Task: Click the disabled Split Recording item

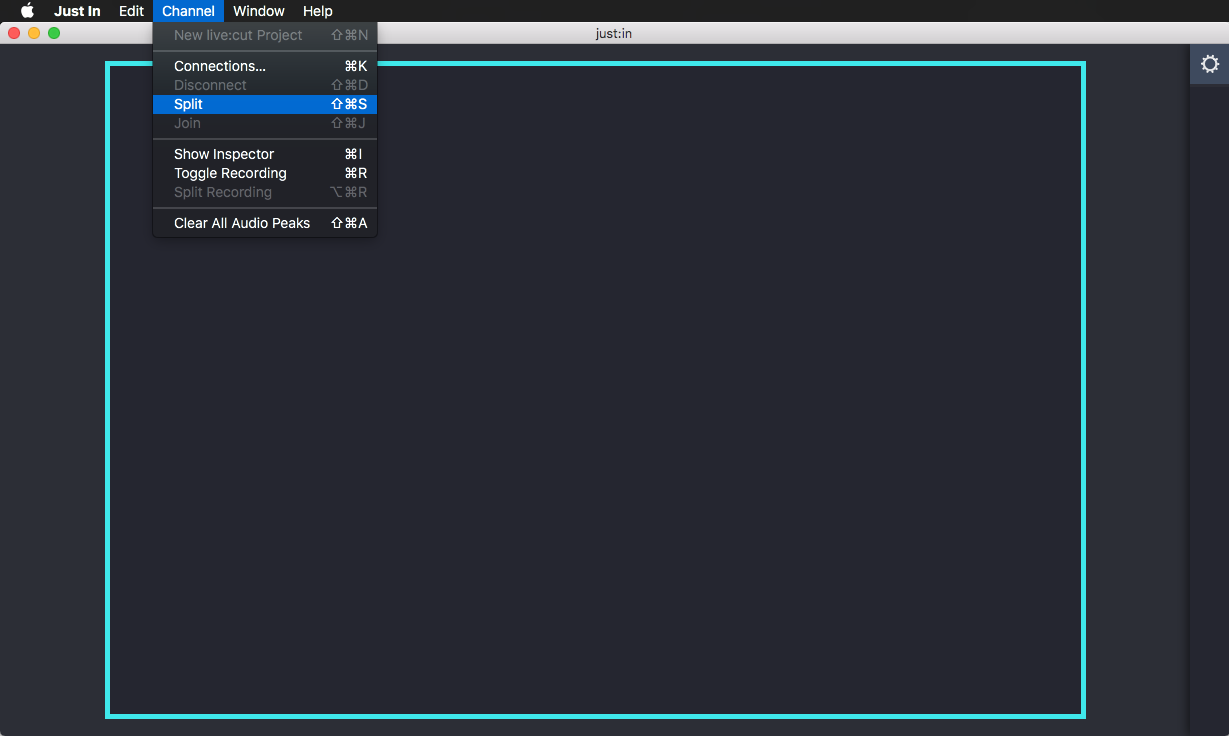Action: 265,192
